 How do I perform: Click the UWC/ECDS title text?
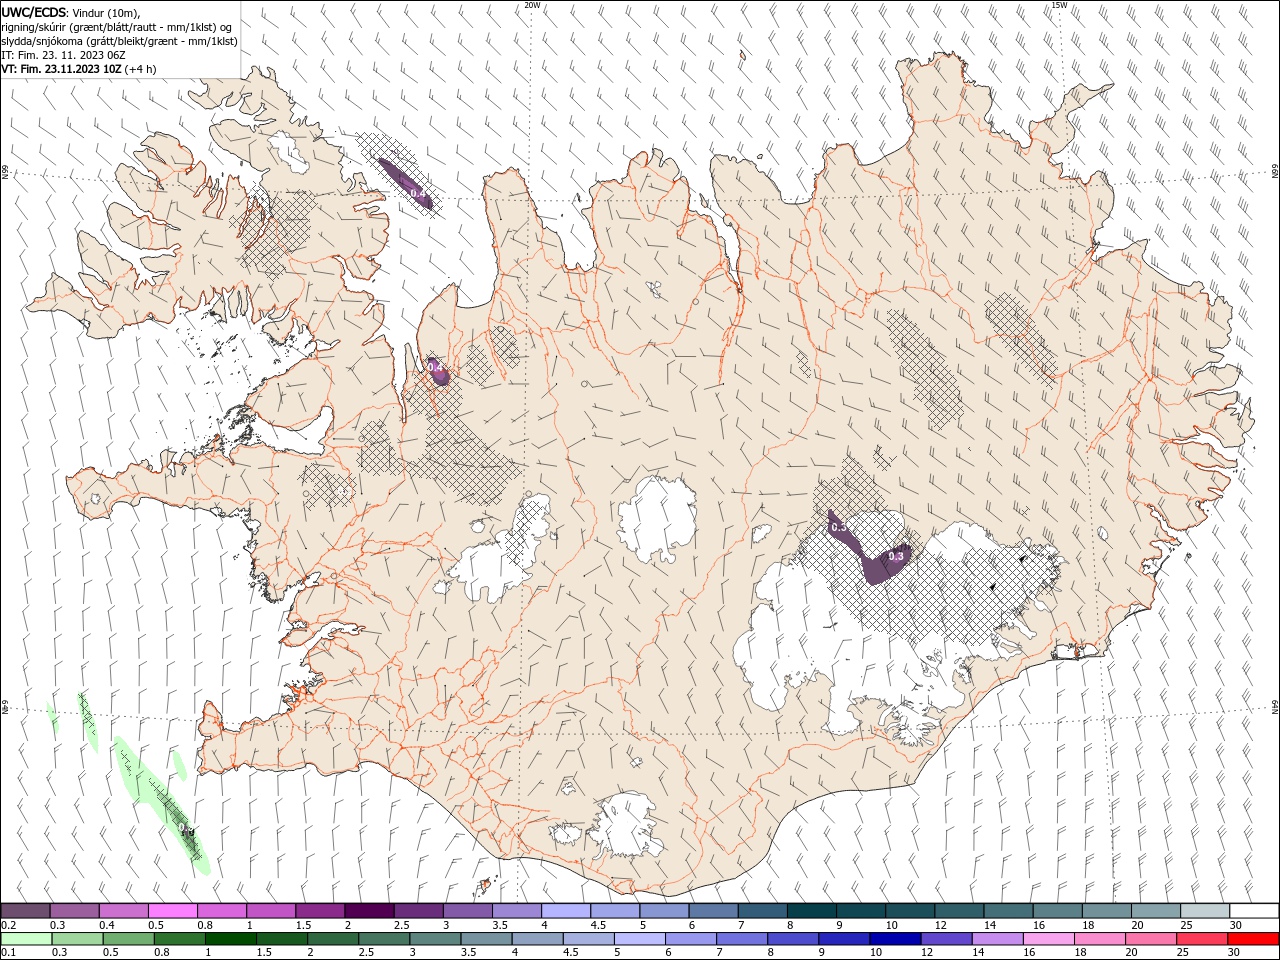click(34, 12)
